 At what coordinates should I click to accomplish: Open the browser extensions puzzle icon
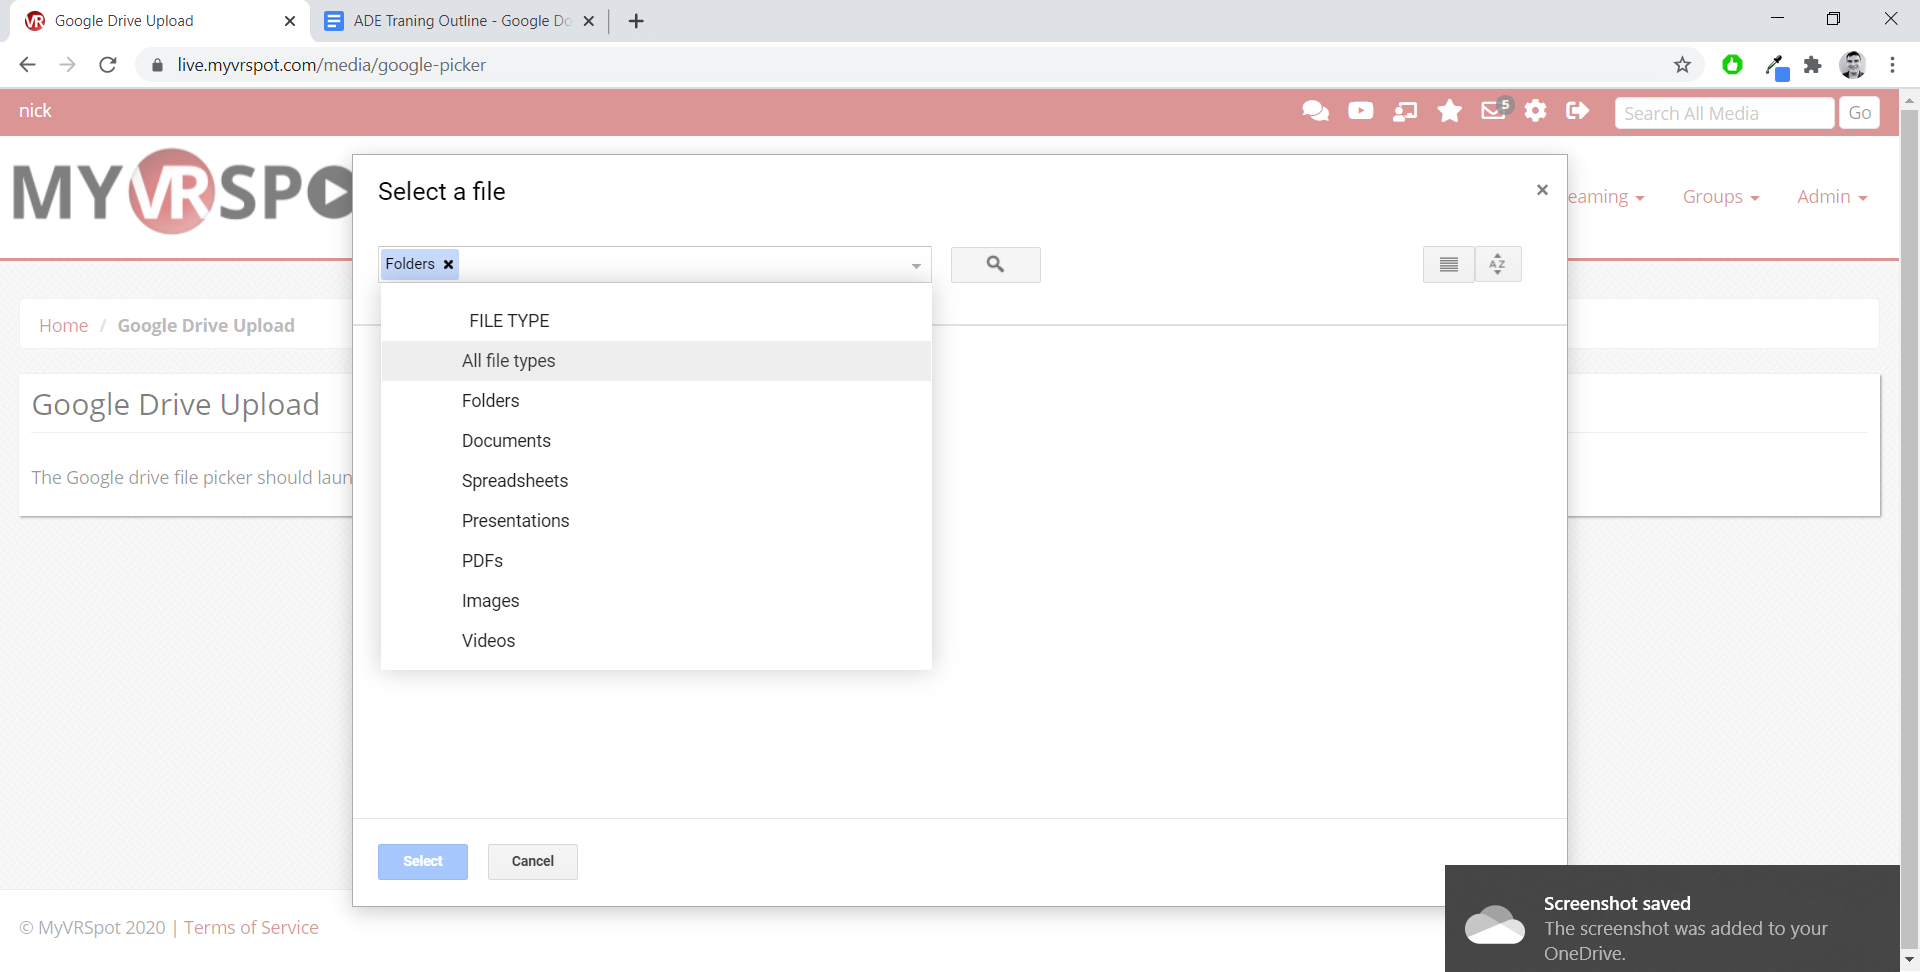(x=1812, y=65)
